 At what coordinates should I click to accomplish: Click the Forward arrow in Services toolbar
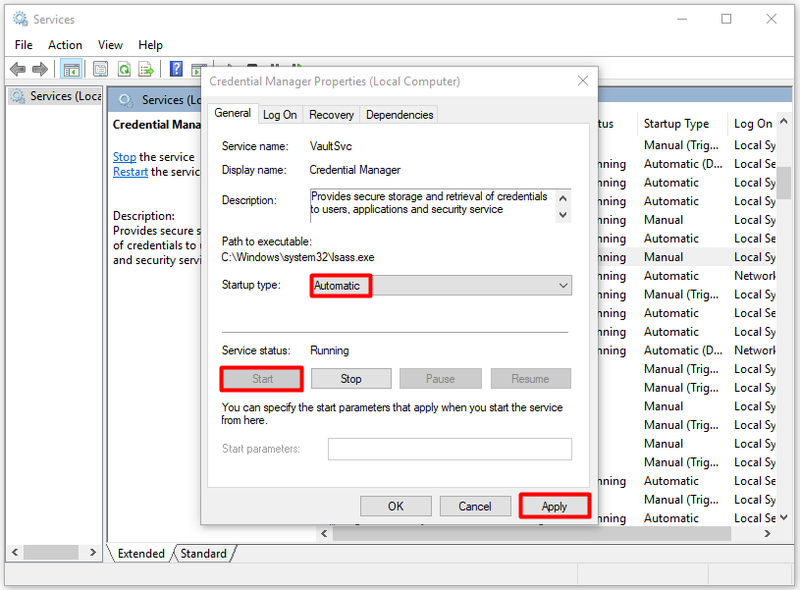click(x=40, y=69)
